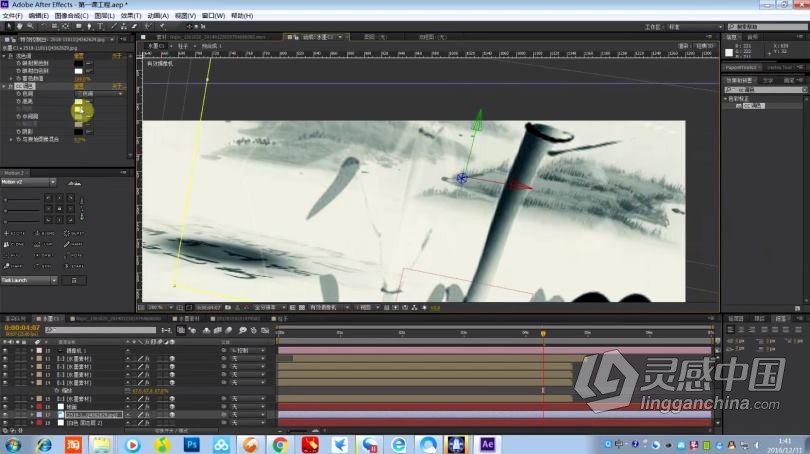Open the Graph Editor in timeline
810x454 pixels.
265,330
